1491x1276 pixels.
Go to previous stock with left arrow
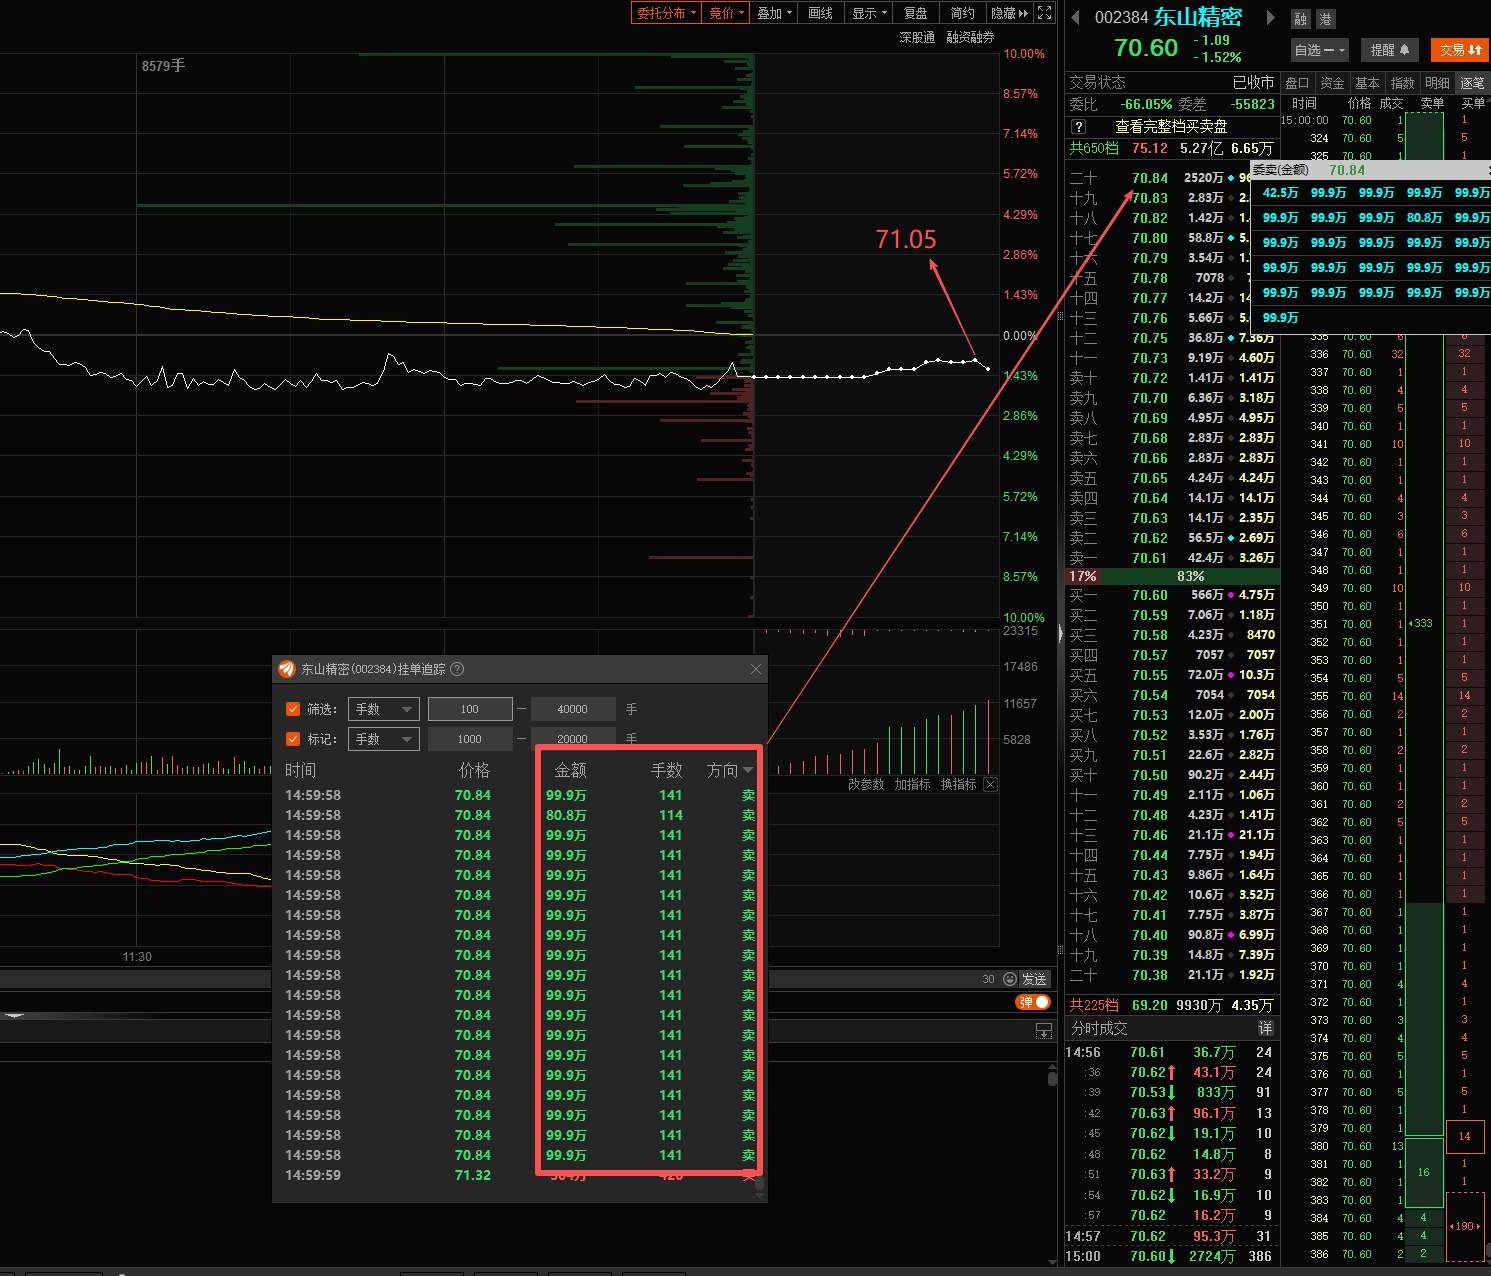(x=1075, y=17)
